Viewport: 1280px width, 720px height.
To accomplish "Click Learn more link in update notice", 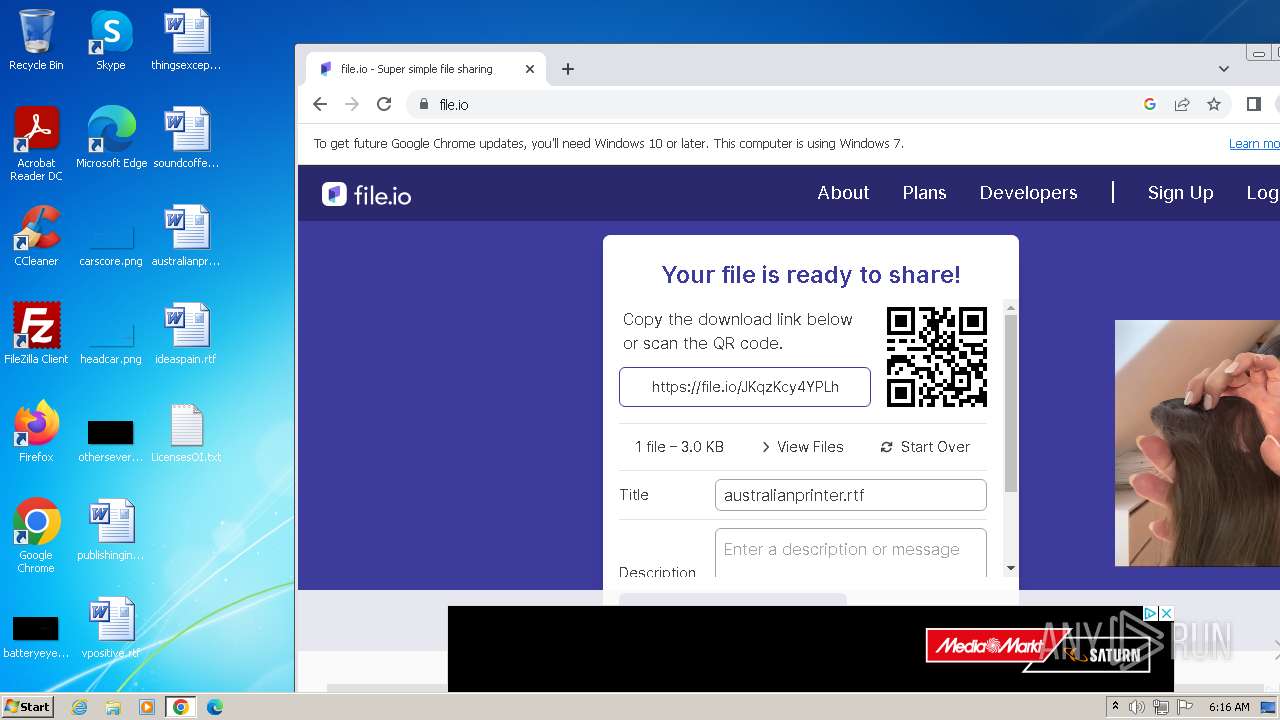I will [1254, 144].
